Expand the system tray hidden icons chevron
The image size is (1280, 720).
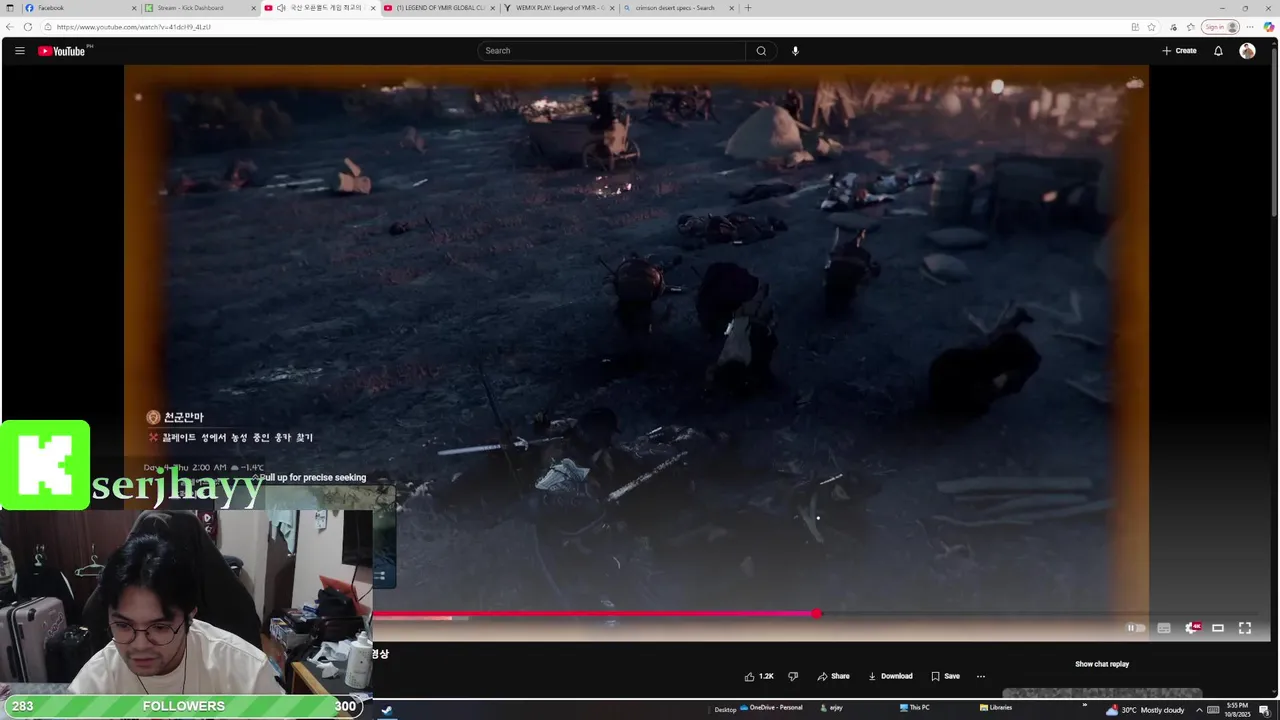(x=1199, y=709)
